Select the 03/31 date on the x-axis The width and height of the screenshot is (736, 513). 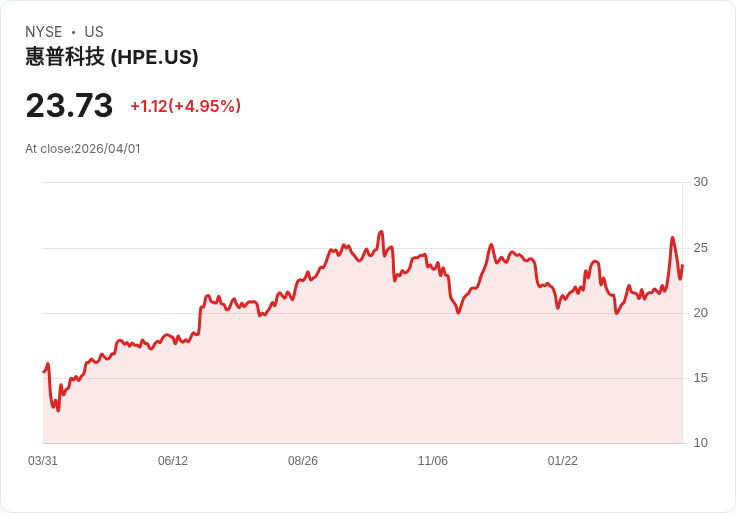tap(43, 461)
